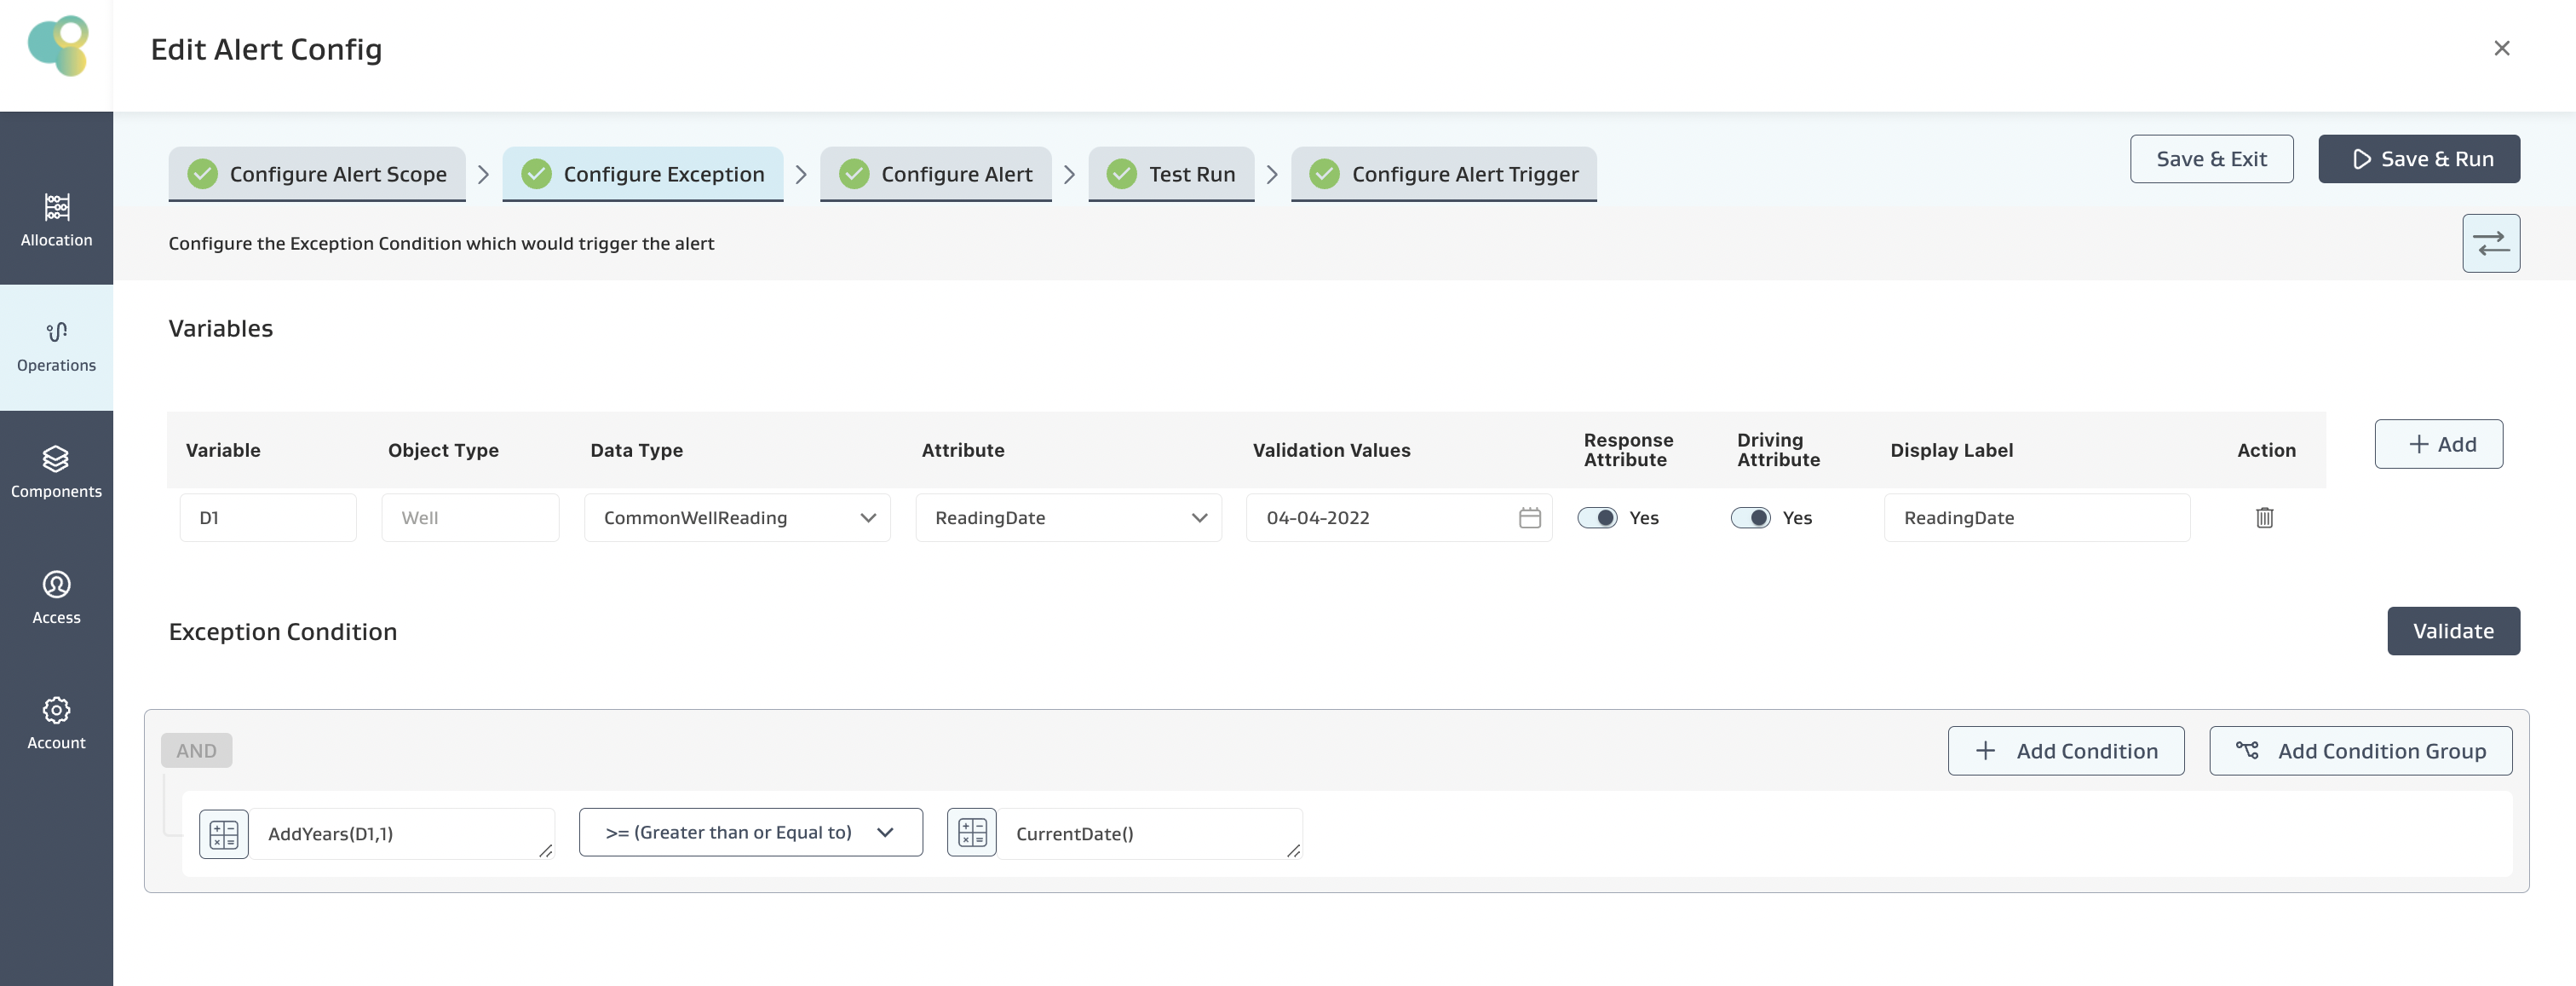The height and width of the screenshot is (986, 2576).
Task: Click Add Condition Group button
Action: tap(2360, 751)
